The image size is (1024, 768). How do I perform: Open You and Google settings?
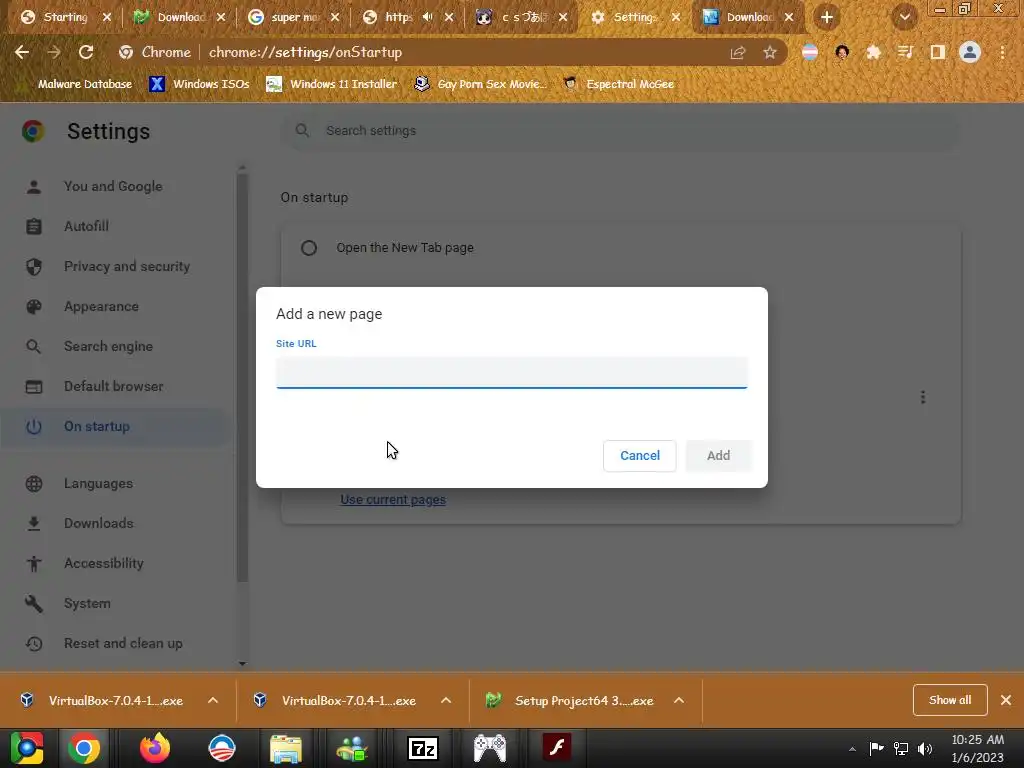pyautogui.click(x=113, y=186)
